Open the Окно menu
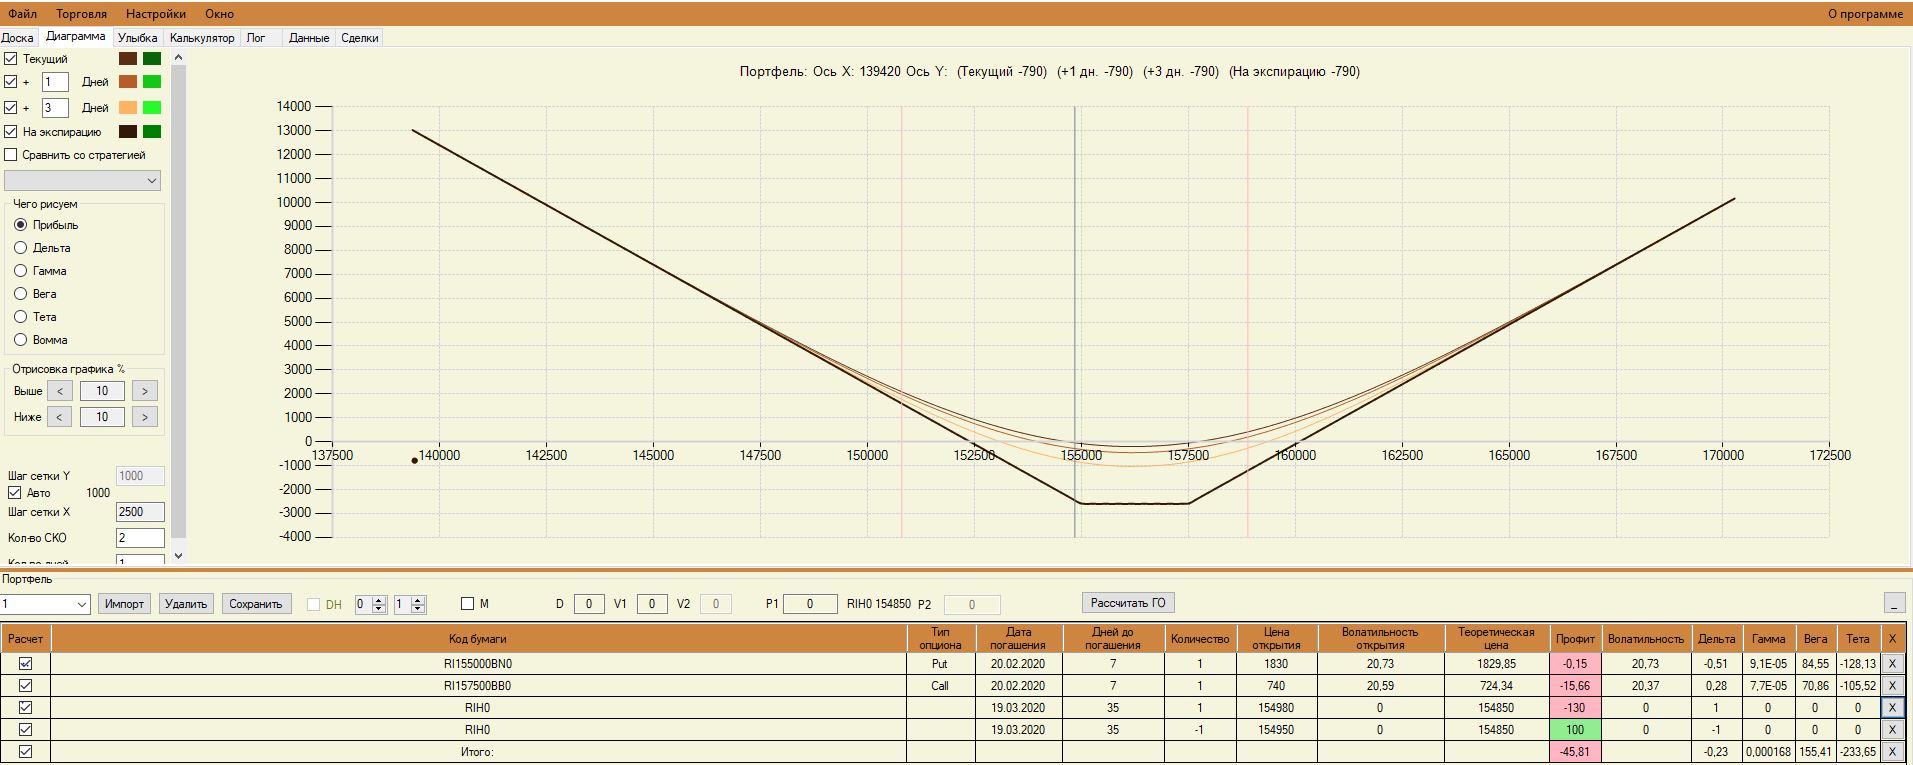Viewport: 1913px width, 765px height. (x=220, y=14)
